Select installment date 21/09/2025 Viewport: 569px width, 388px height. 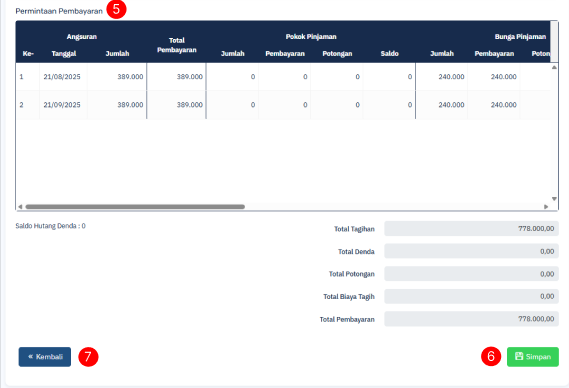[x=62, y=105]
